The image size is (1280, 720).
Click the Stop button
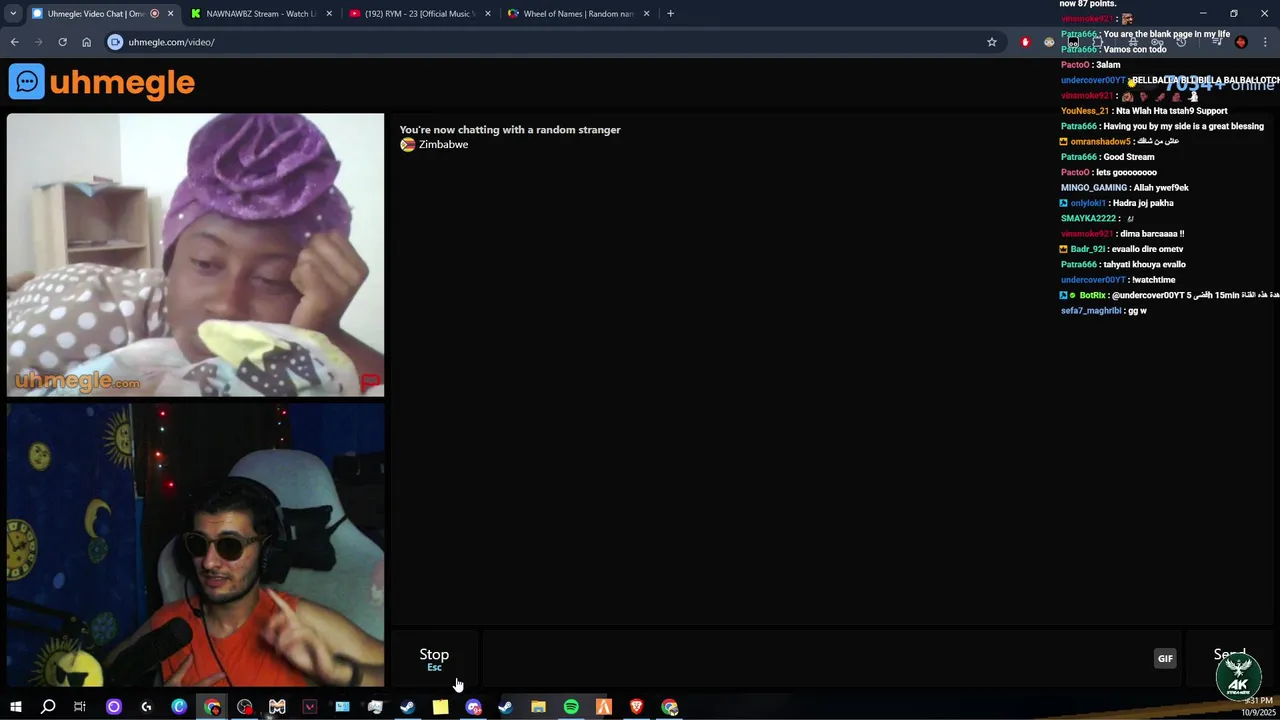click(x=434, y=658)
